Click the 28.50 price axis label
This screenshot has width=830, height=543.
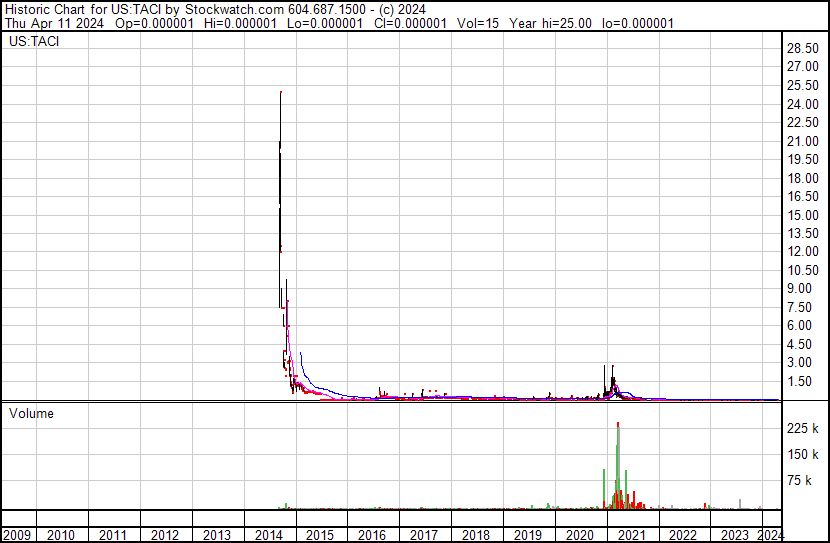click(x=803, y=49)
